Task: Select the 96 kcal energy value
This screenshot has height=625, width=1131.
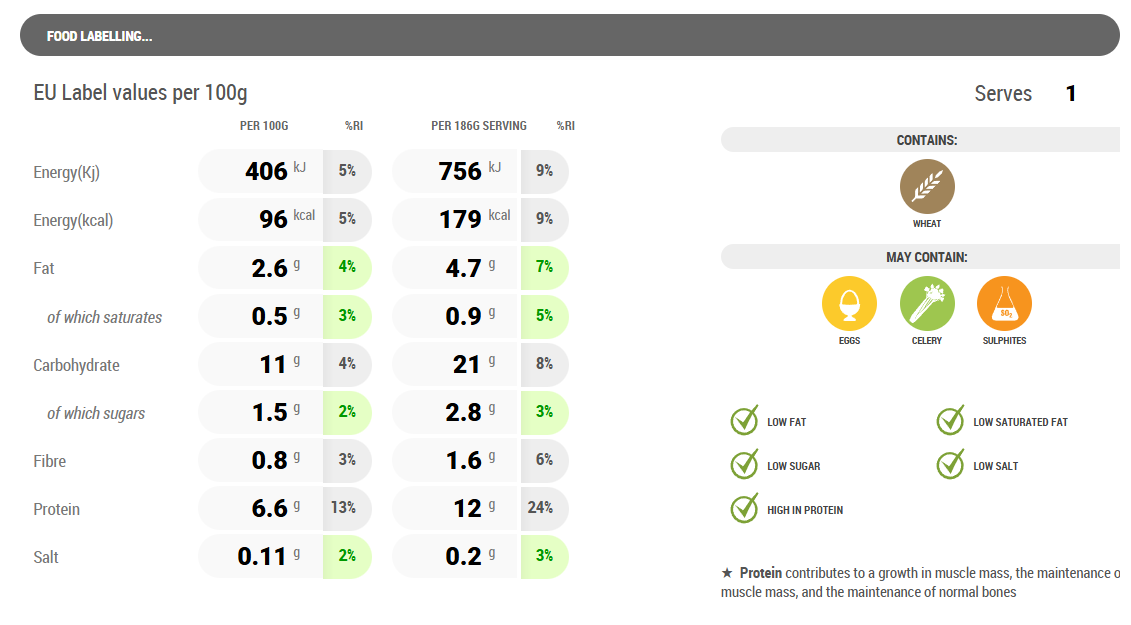Action: pyautogui.click(x=274, y=219)
